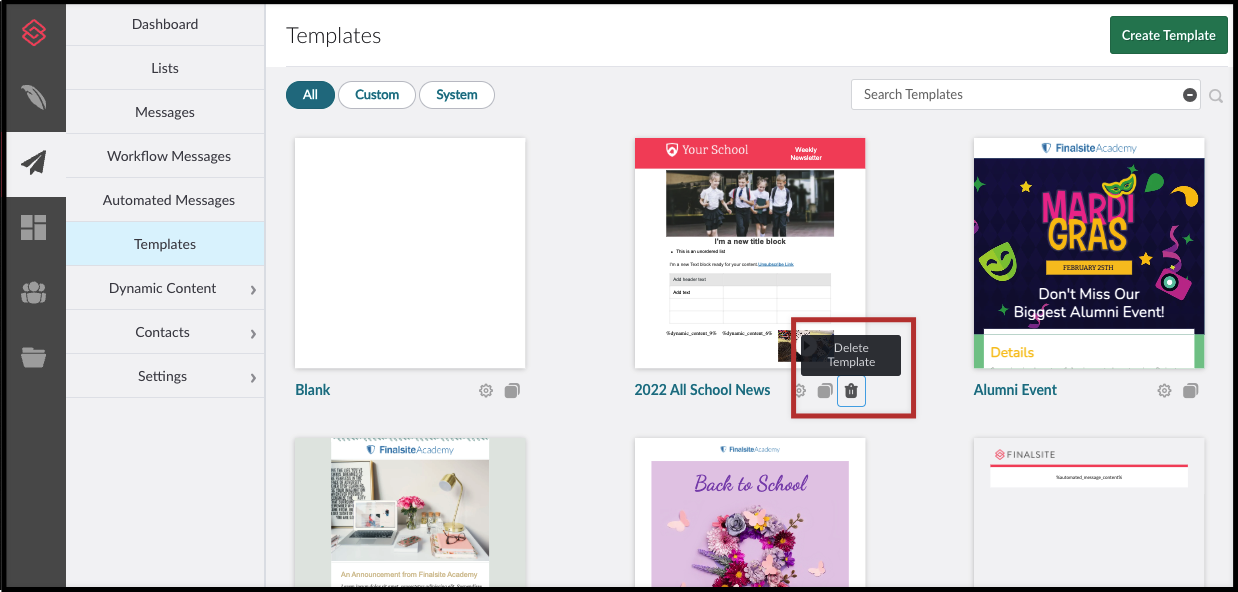Select the paper plane Messages module icon
The height and width of the screenshot is (592, 1238).
click(x=35, y=163)
